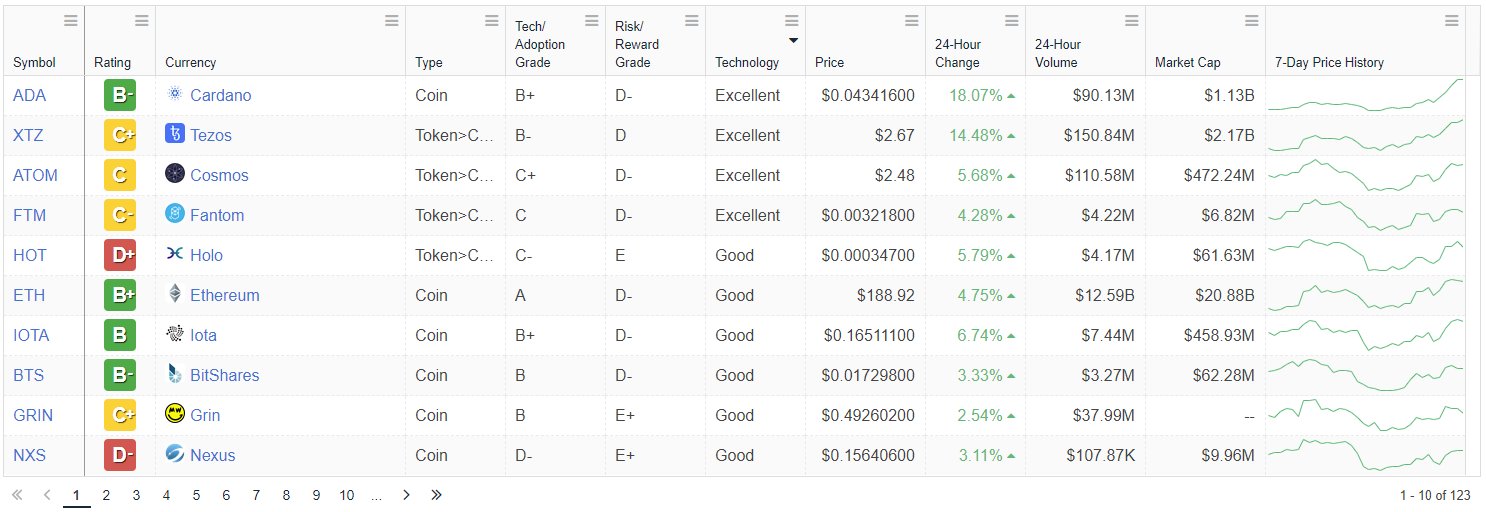The image size is (1486, 512).
Task: Open the 7-Day Price History column menu icon
Action: [x=1452, y=21]
